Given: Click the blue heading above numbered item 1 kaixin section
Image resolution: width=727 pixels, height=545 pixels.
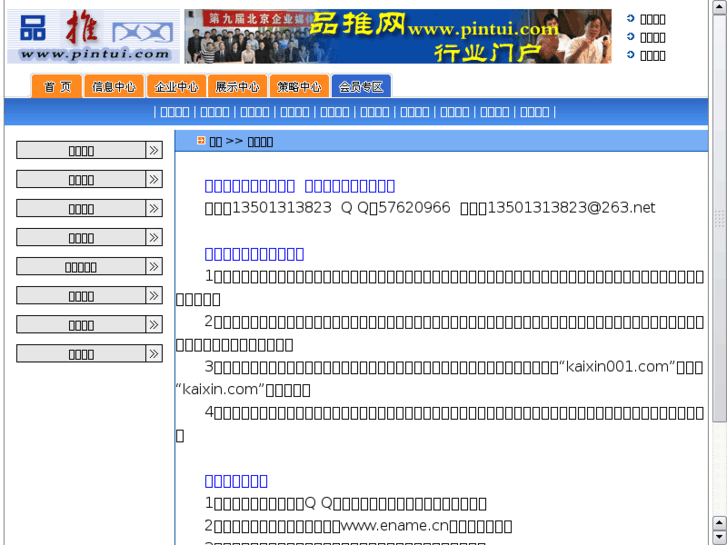Looking at the screenshot, I should 254,254.
